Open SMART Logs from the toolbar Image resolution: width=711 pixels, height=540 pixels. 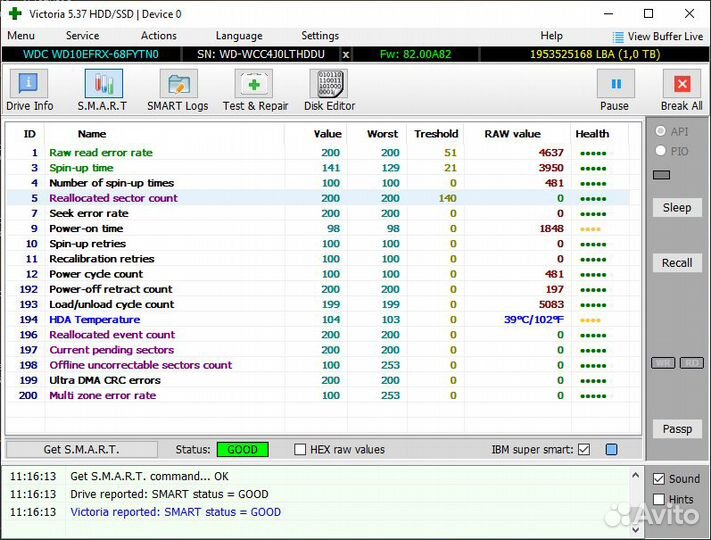click(x=177, y=91)
